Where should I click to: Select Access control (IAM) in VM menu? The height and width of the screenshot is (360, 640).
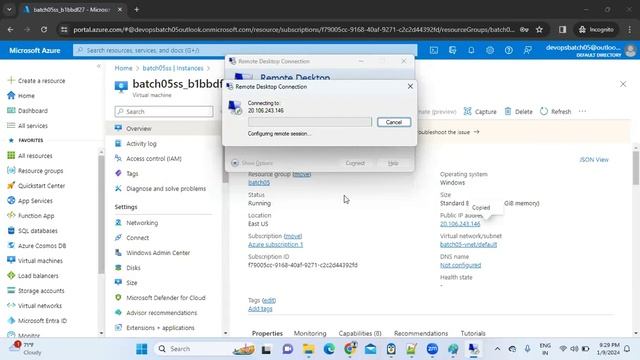[154, 158]
